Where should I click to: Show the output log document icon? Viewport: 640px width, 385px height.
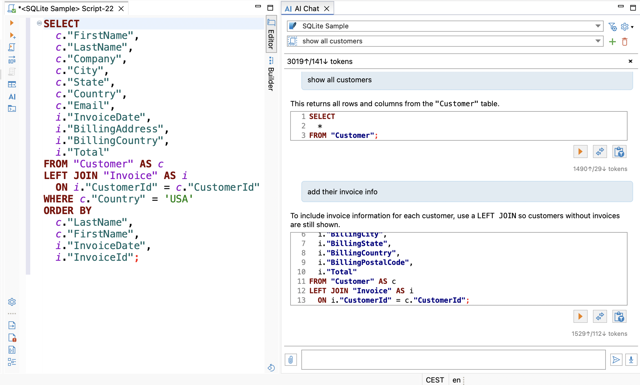point(12,325)
